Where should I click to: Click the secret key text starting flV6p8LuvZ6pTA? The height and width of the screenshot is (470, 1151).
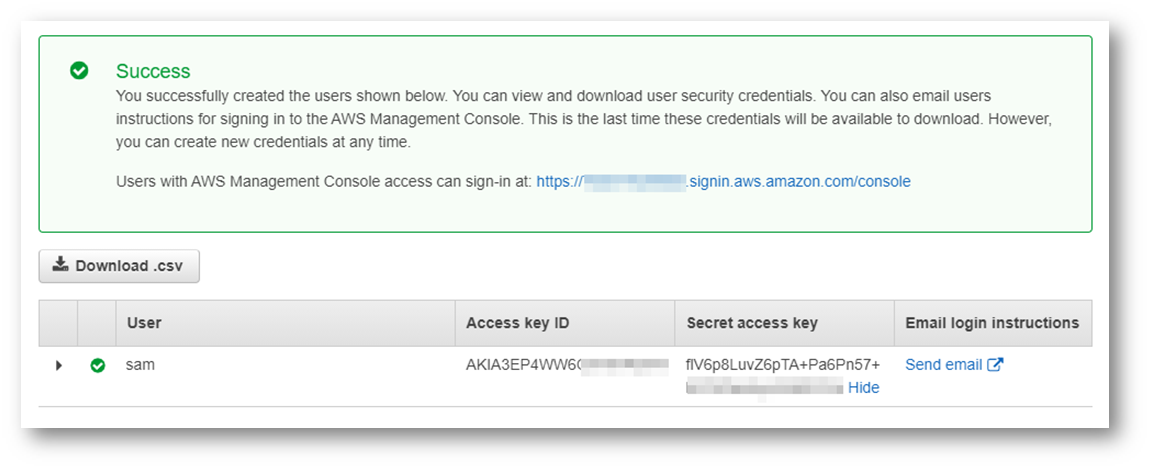(782, 365)
